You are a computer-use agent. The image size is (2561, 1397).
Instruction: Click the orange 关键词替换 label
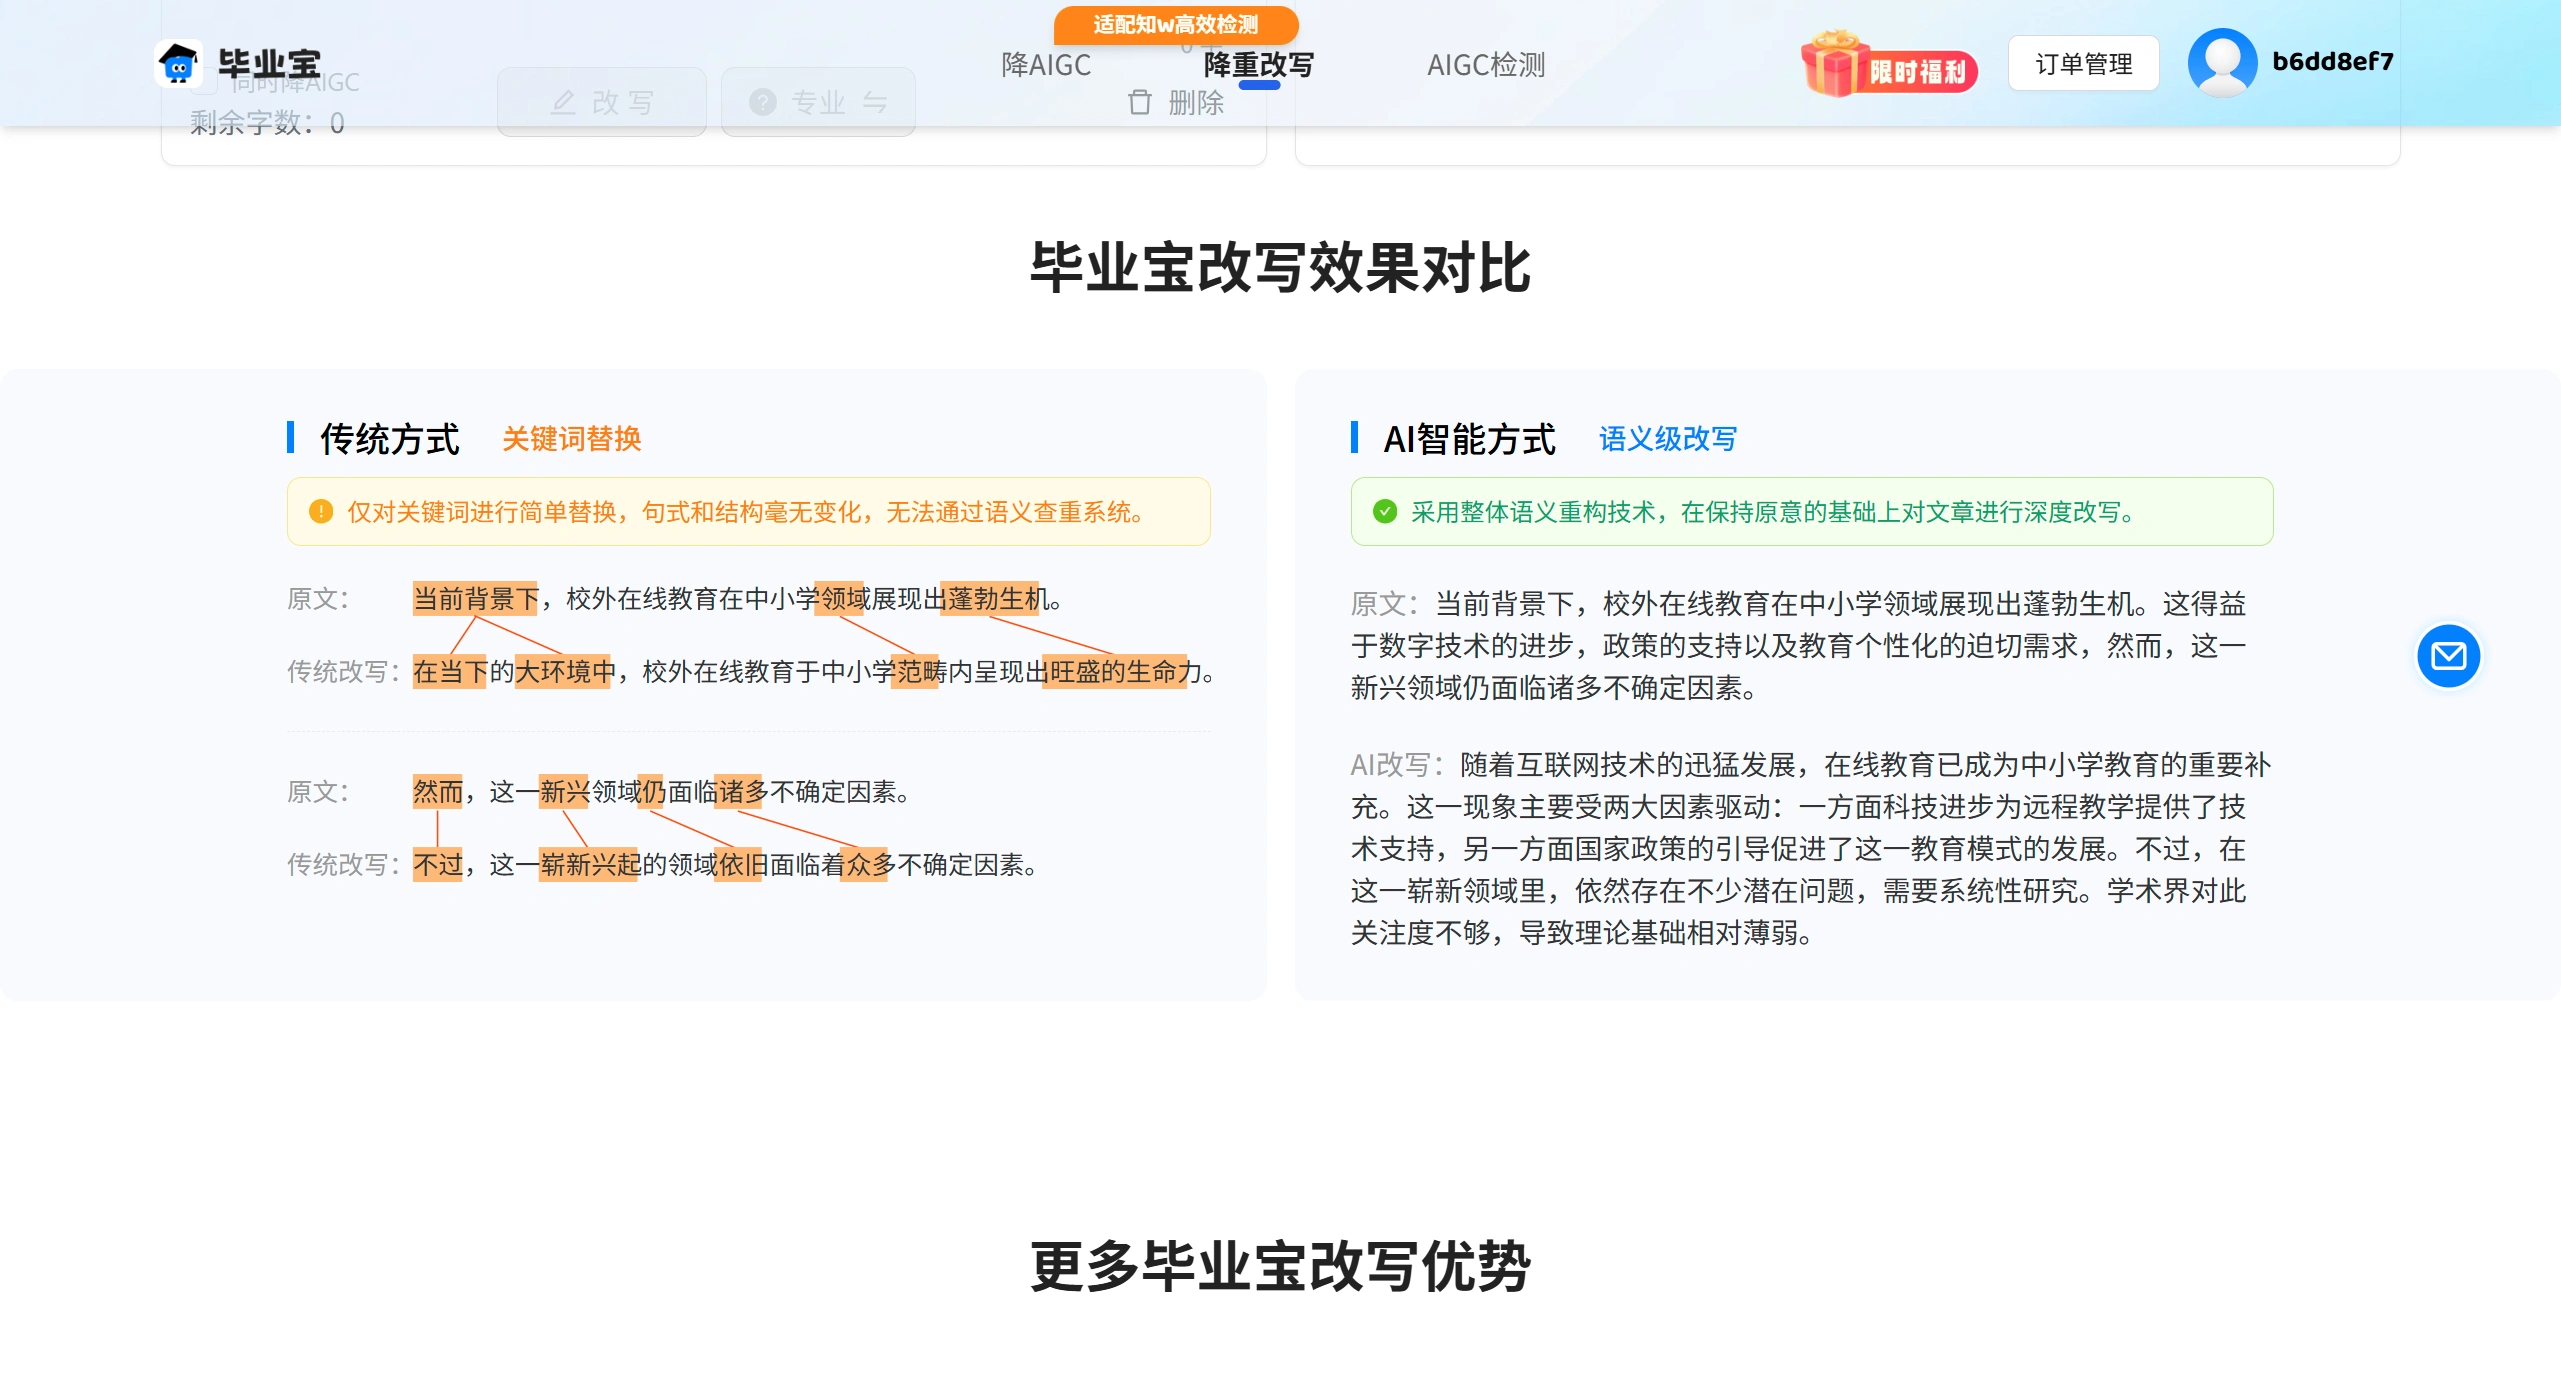pyautogui.click(x=571, y=439)
